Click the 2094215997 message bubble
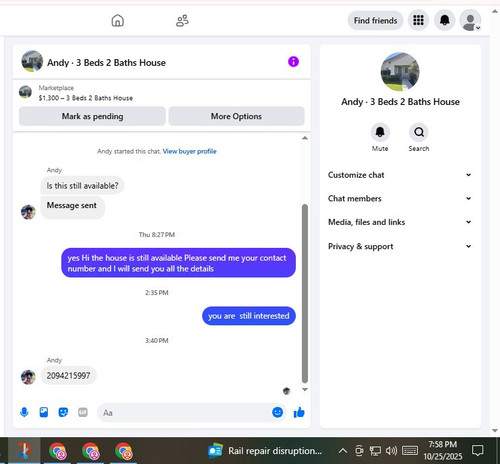This screenshot has height=464, width=500. click(x=68, y=376)
